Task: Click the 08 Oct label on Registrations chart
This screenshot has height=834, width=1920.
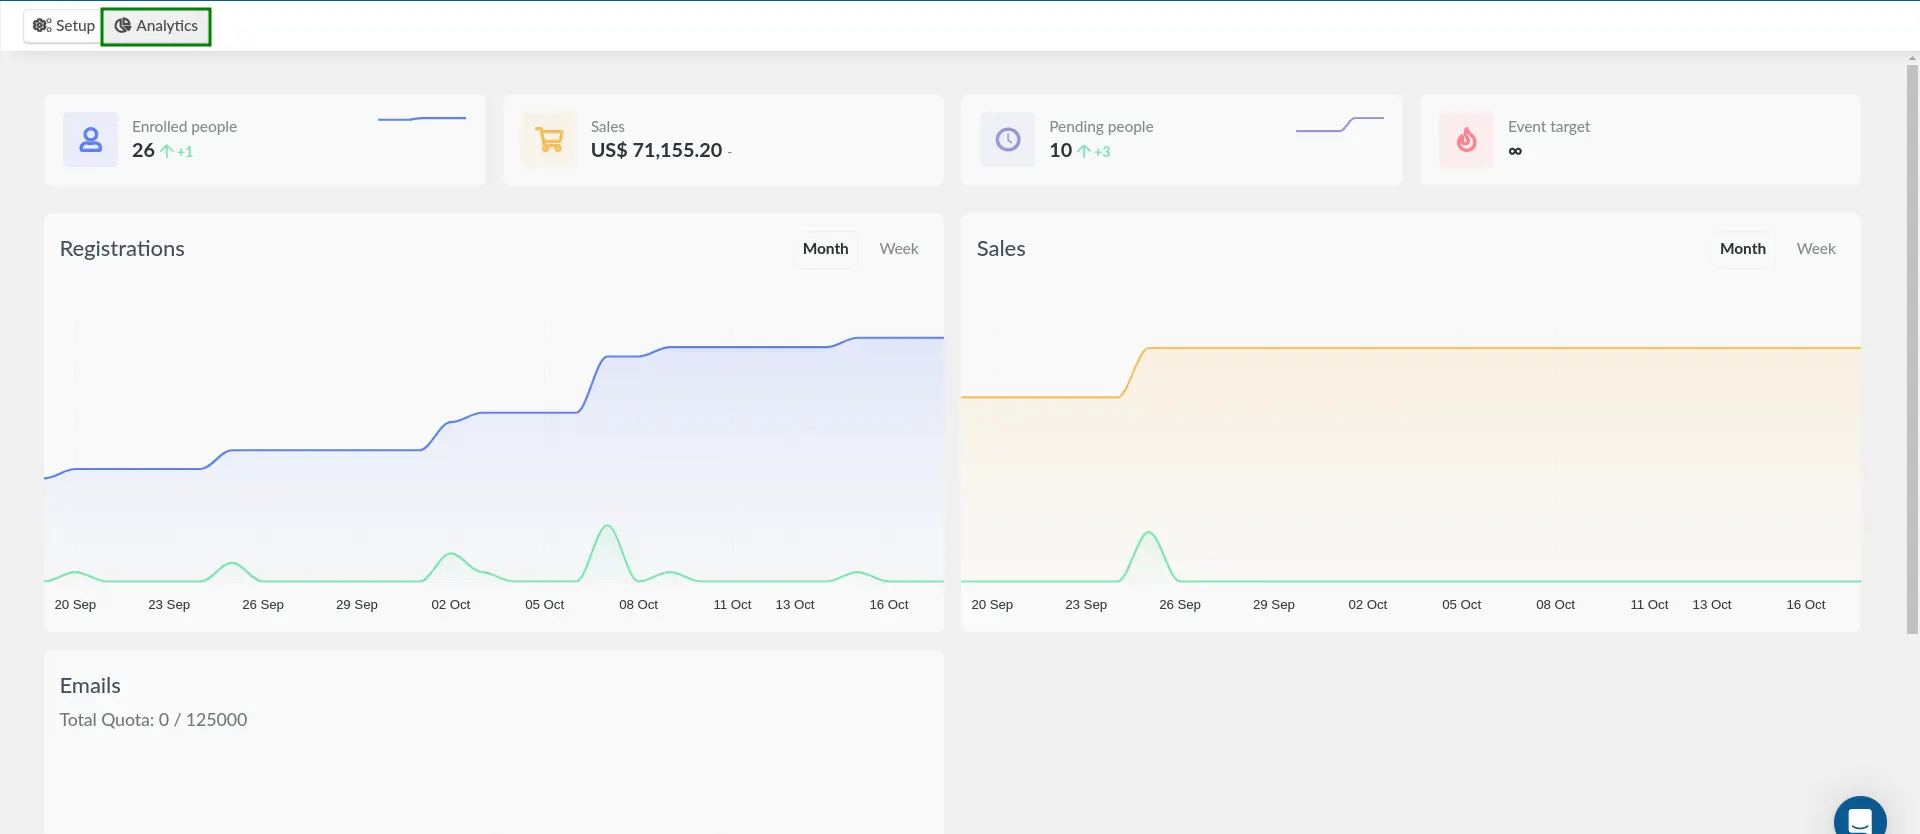Action: pyautogui.click(x=638, y=605)
